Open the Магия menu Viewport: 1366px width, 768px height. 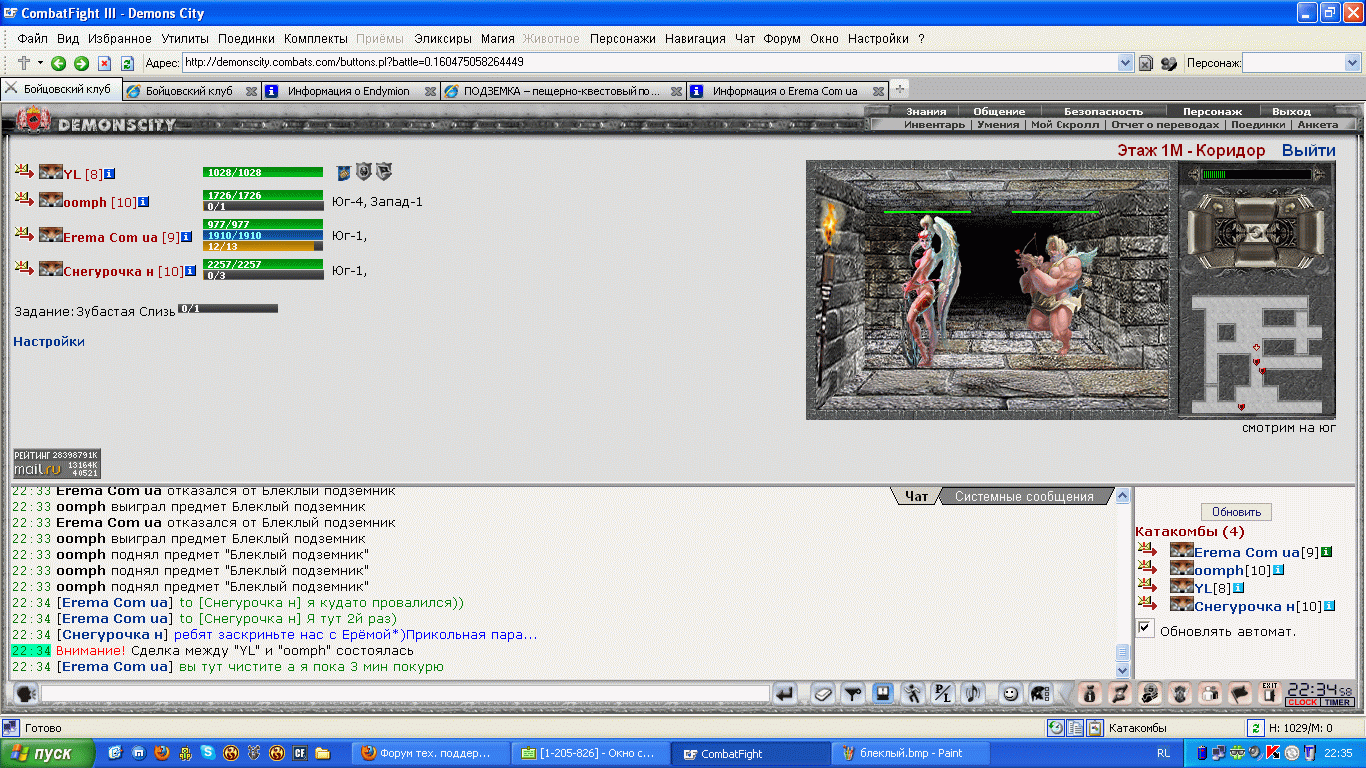(x=497, y=39)
